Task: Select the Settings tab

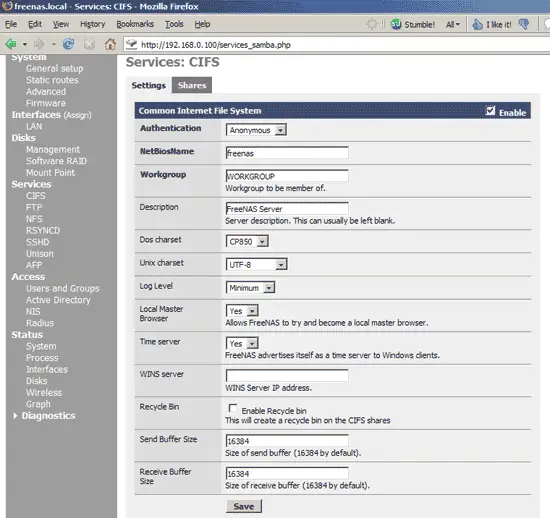Action: coord(148,85)
